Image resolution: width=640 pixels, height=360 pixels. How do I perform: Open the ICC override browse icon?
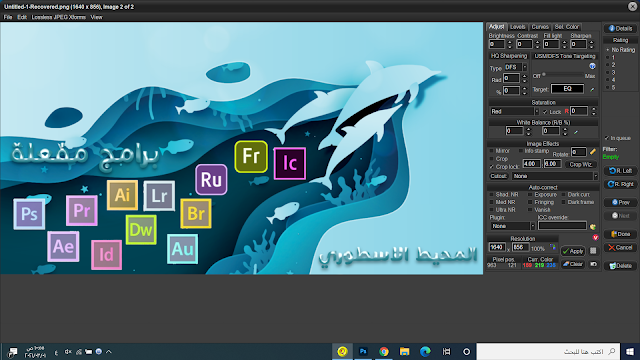[x=593, y=226]
